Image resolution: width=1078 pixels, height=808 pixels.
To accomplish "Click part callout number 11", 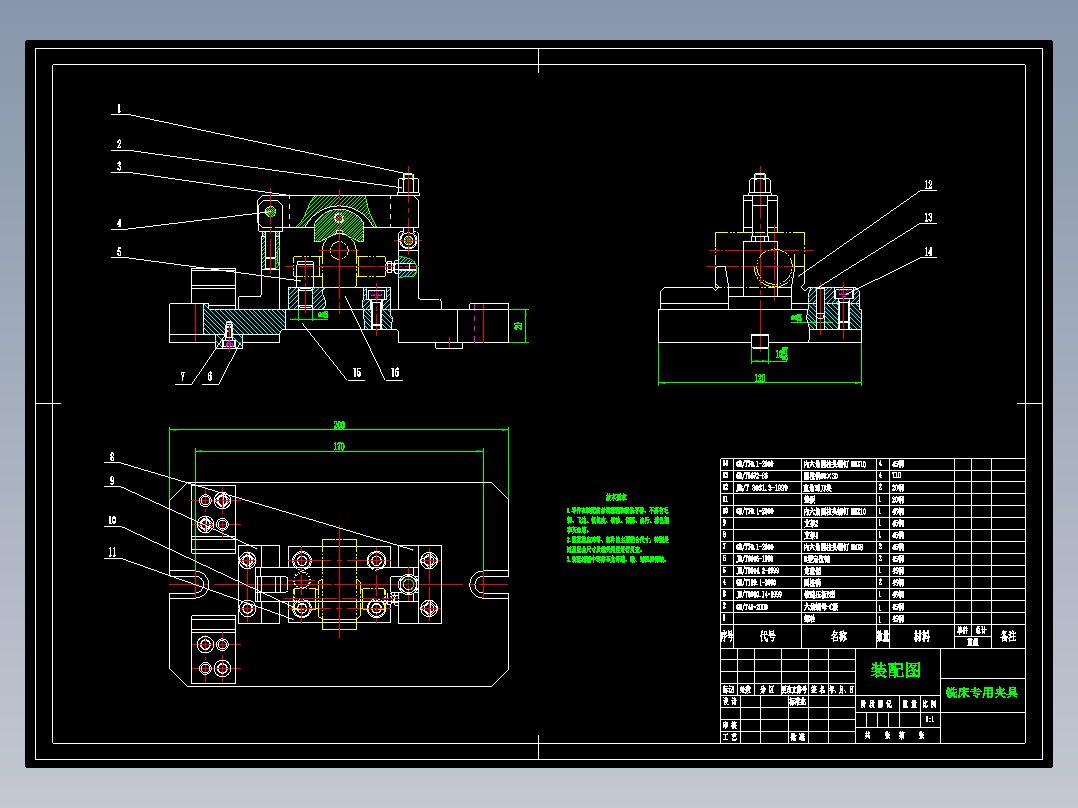I will click(x=112, y=552).
